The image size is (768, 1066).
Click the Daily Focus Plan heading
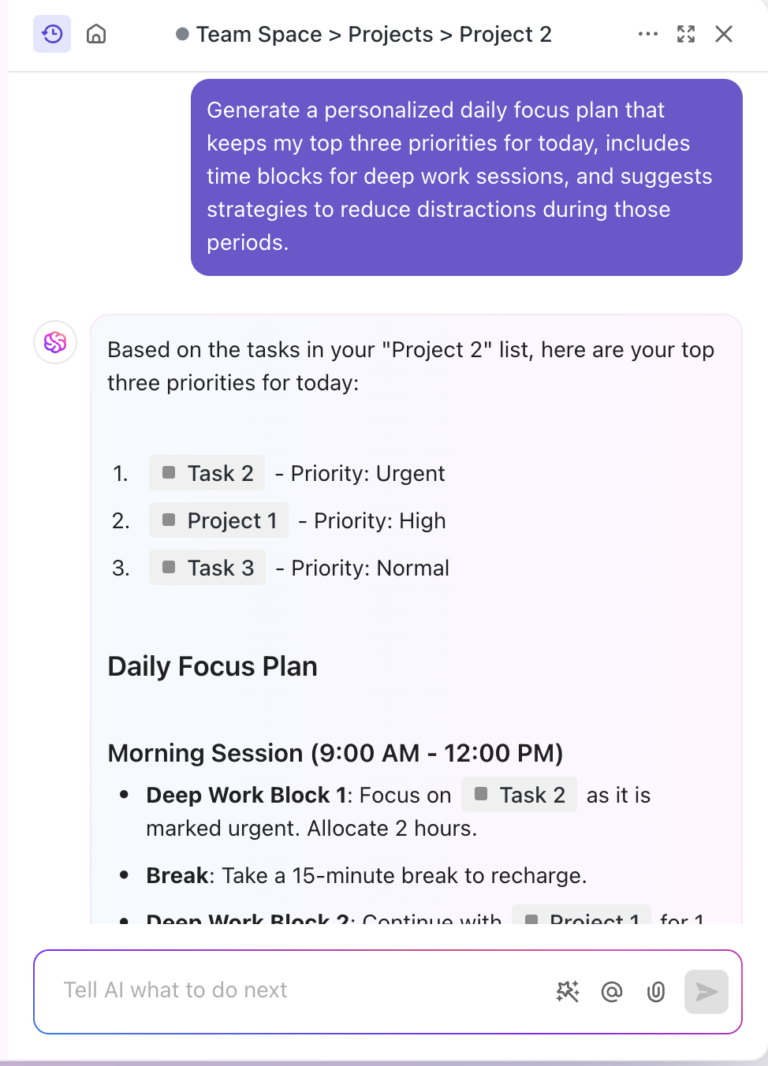212,667
